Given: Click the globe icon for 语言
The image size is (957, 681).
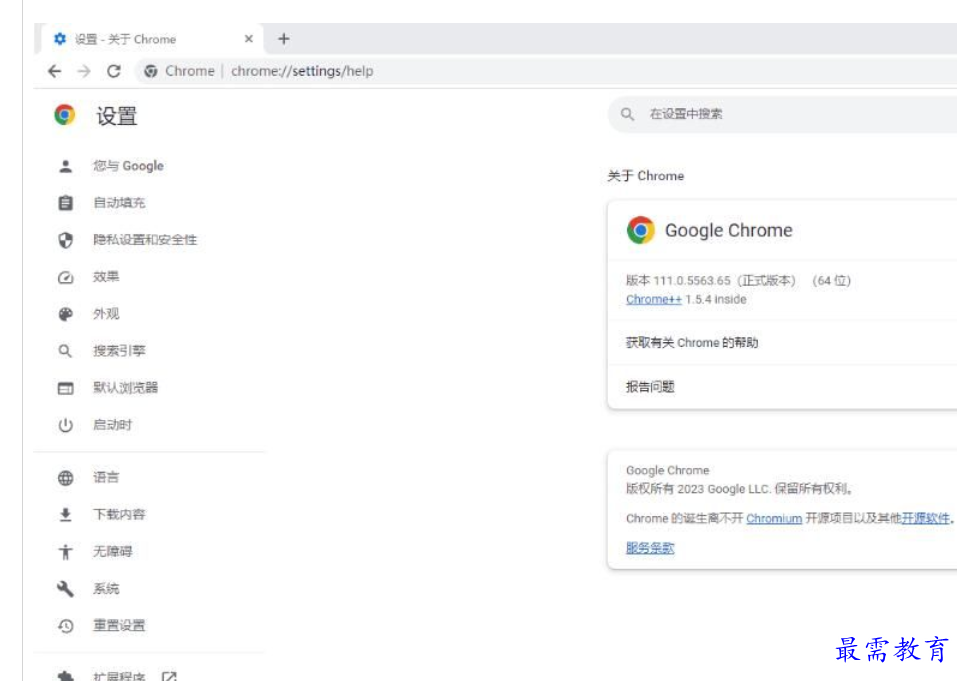Looking at the screenshot, I should click(x=66, y=478).
